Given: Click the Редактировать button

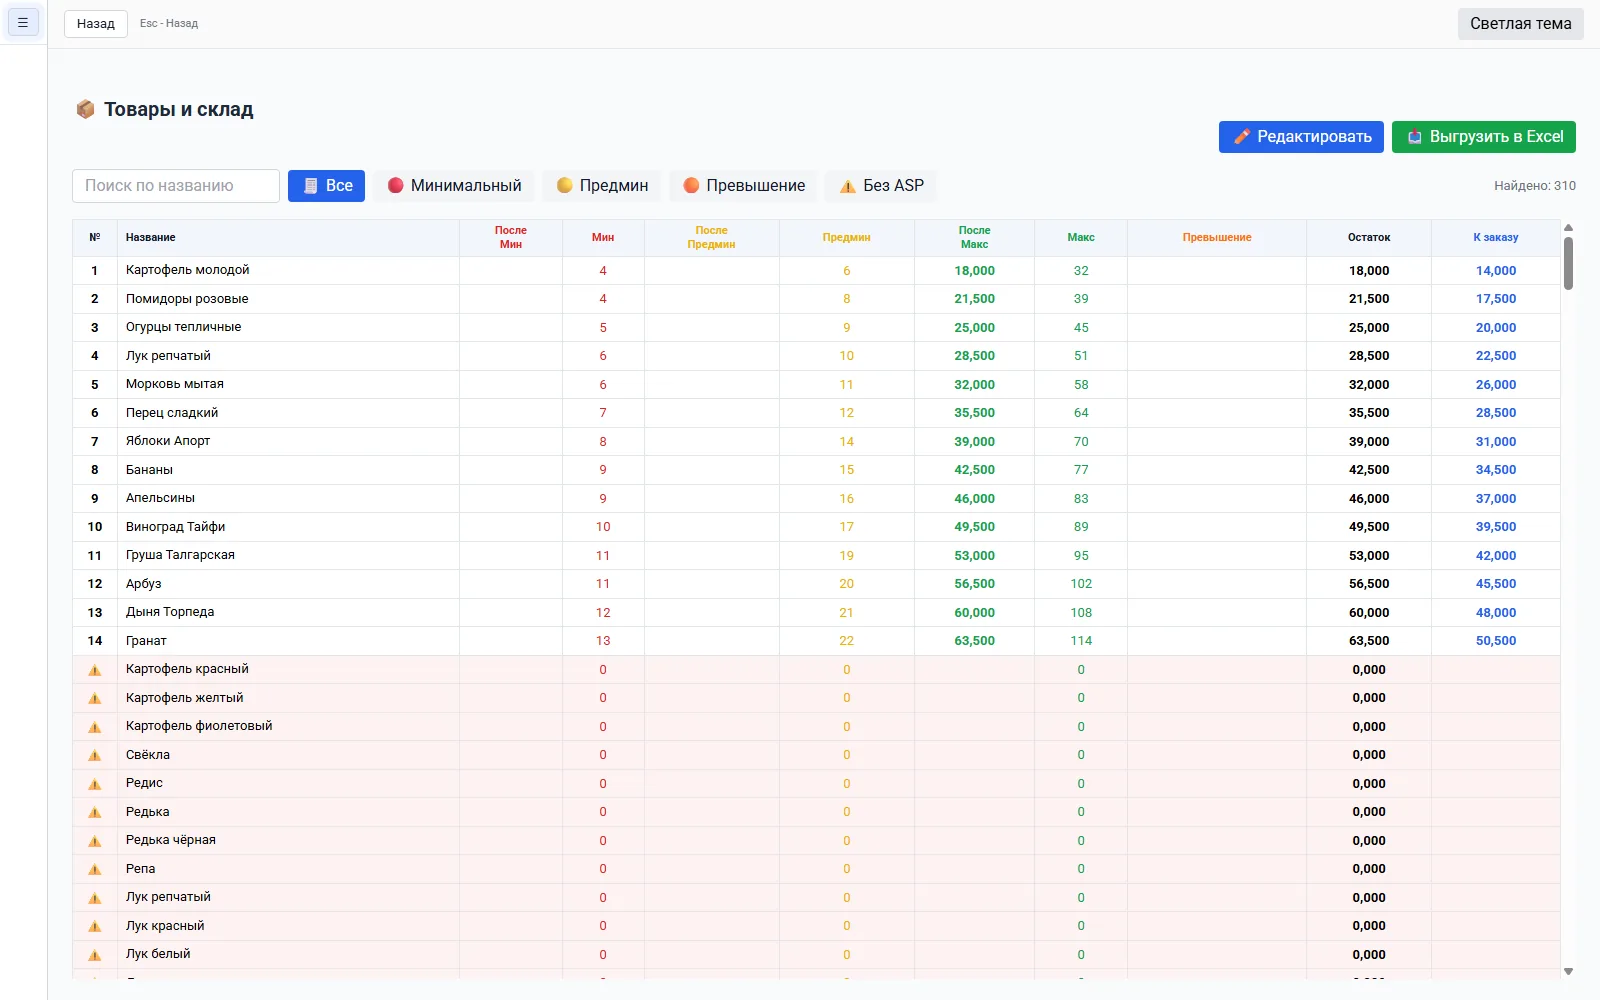Looking at the screenshot, I should point(1301,137).
